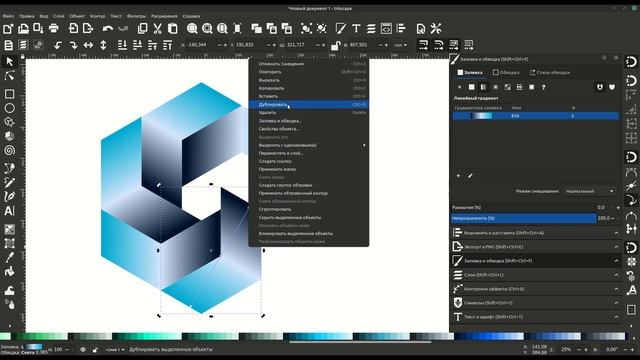Click the zoom percentage field

click(567, 349)
